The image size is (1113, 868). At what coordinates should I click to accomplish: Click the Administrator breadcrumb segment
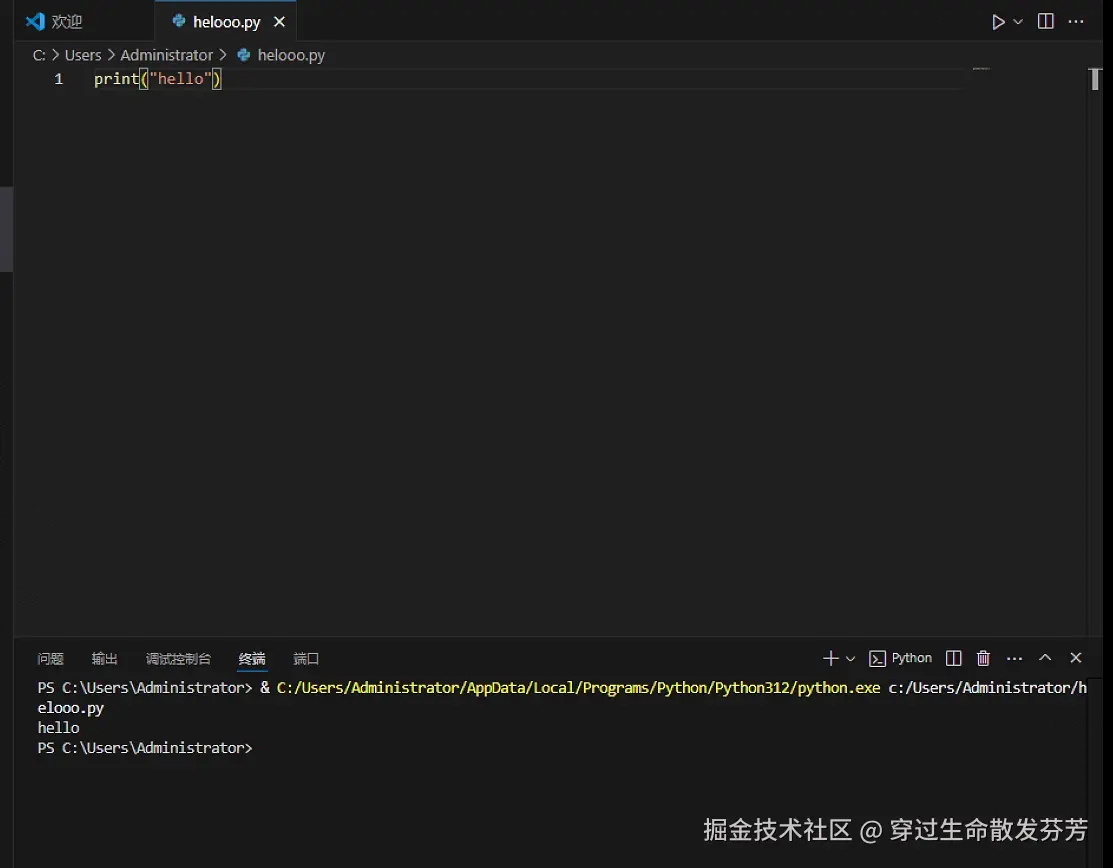[x=166, y=55]
